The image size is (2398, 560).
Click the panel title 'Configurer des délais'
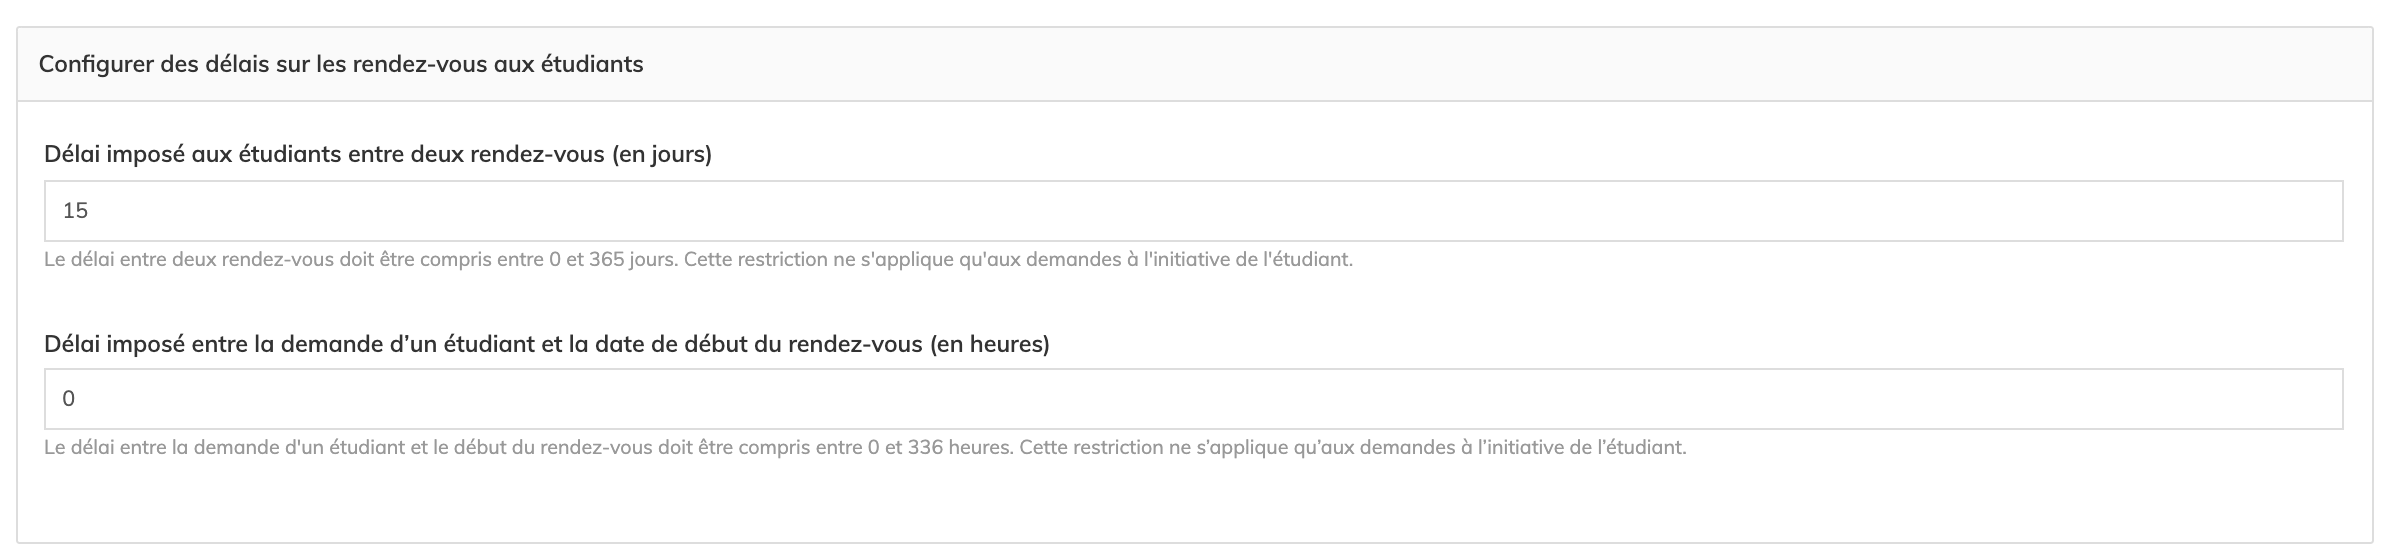pos(340,65)
